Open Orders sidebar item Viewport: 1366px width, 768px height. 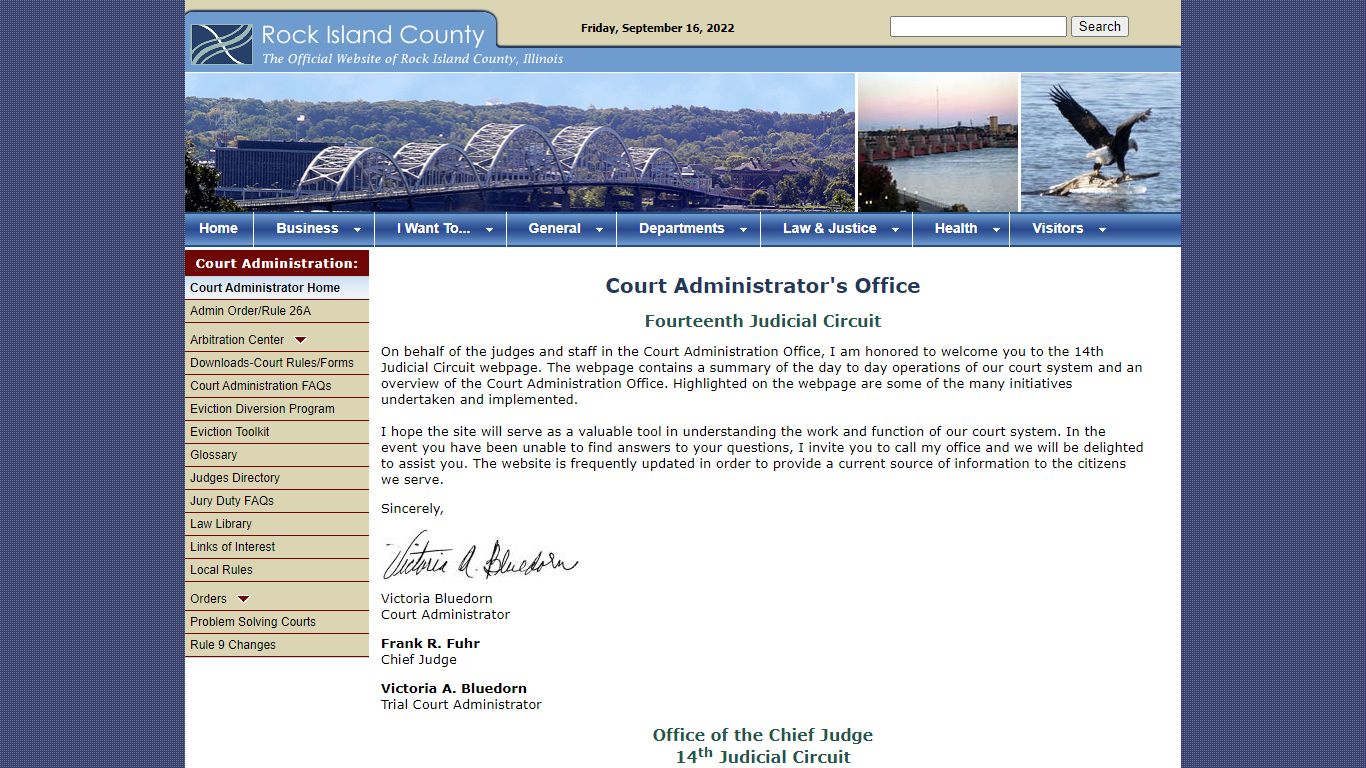pyautogui.click(x=208, y=599)
